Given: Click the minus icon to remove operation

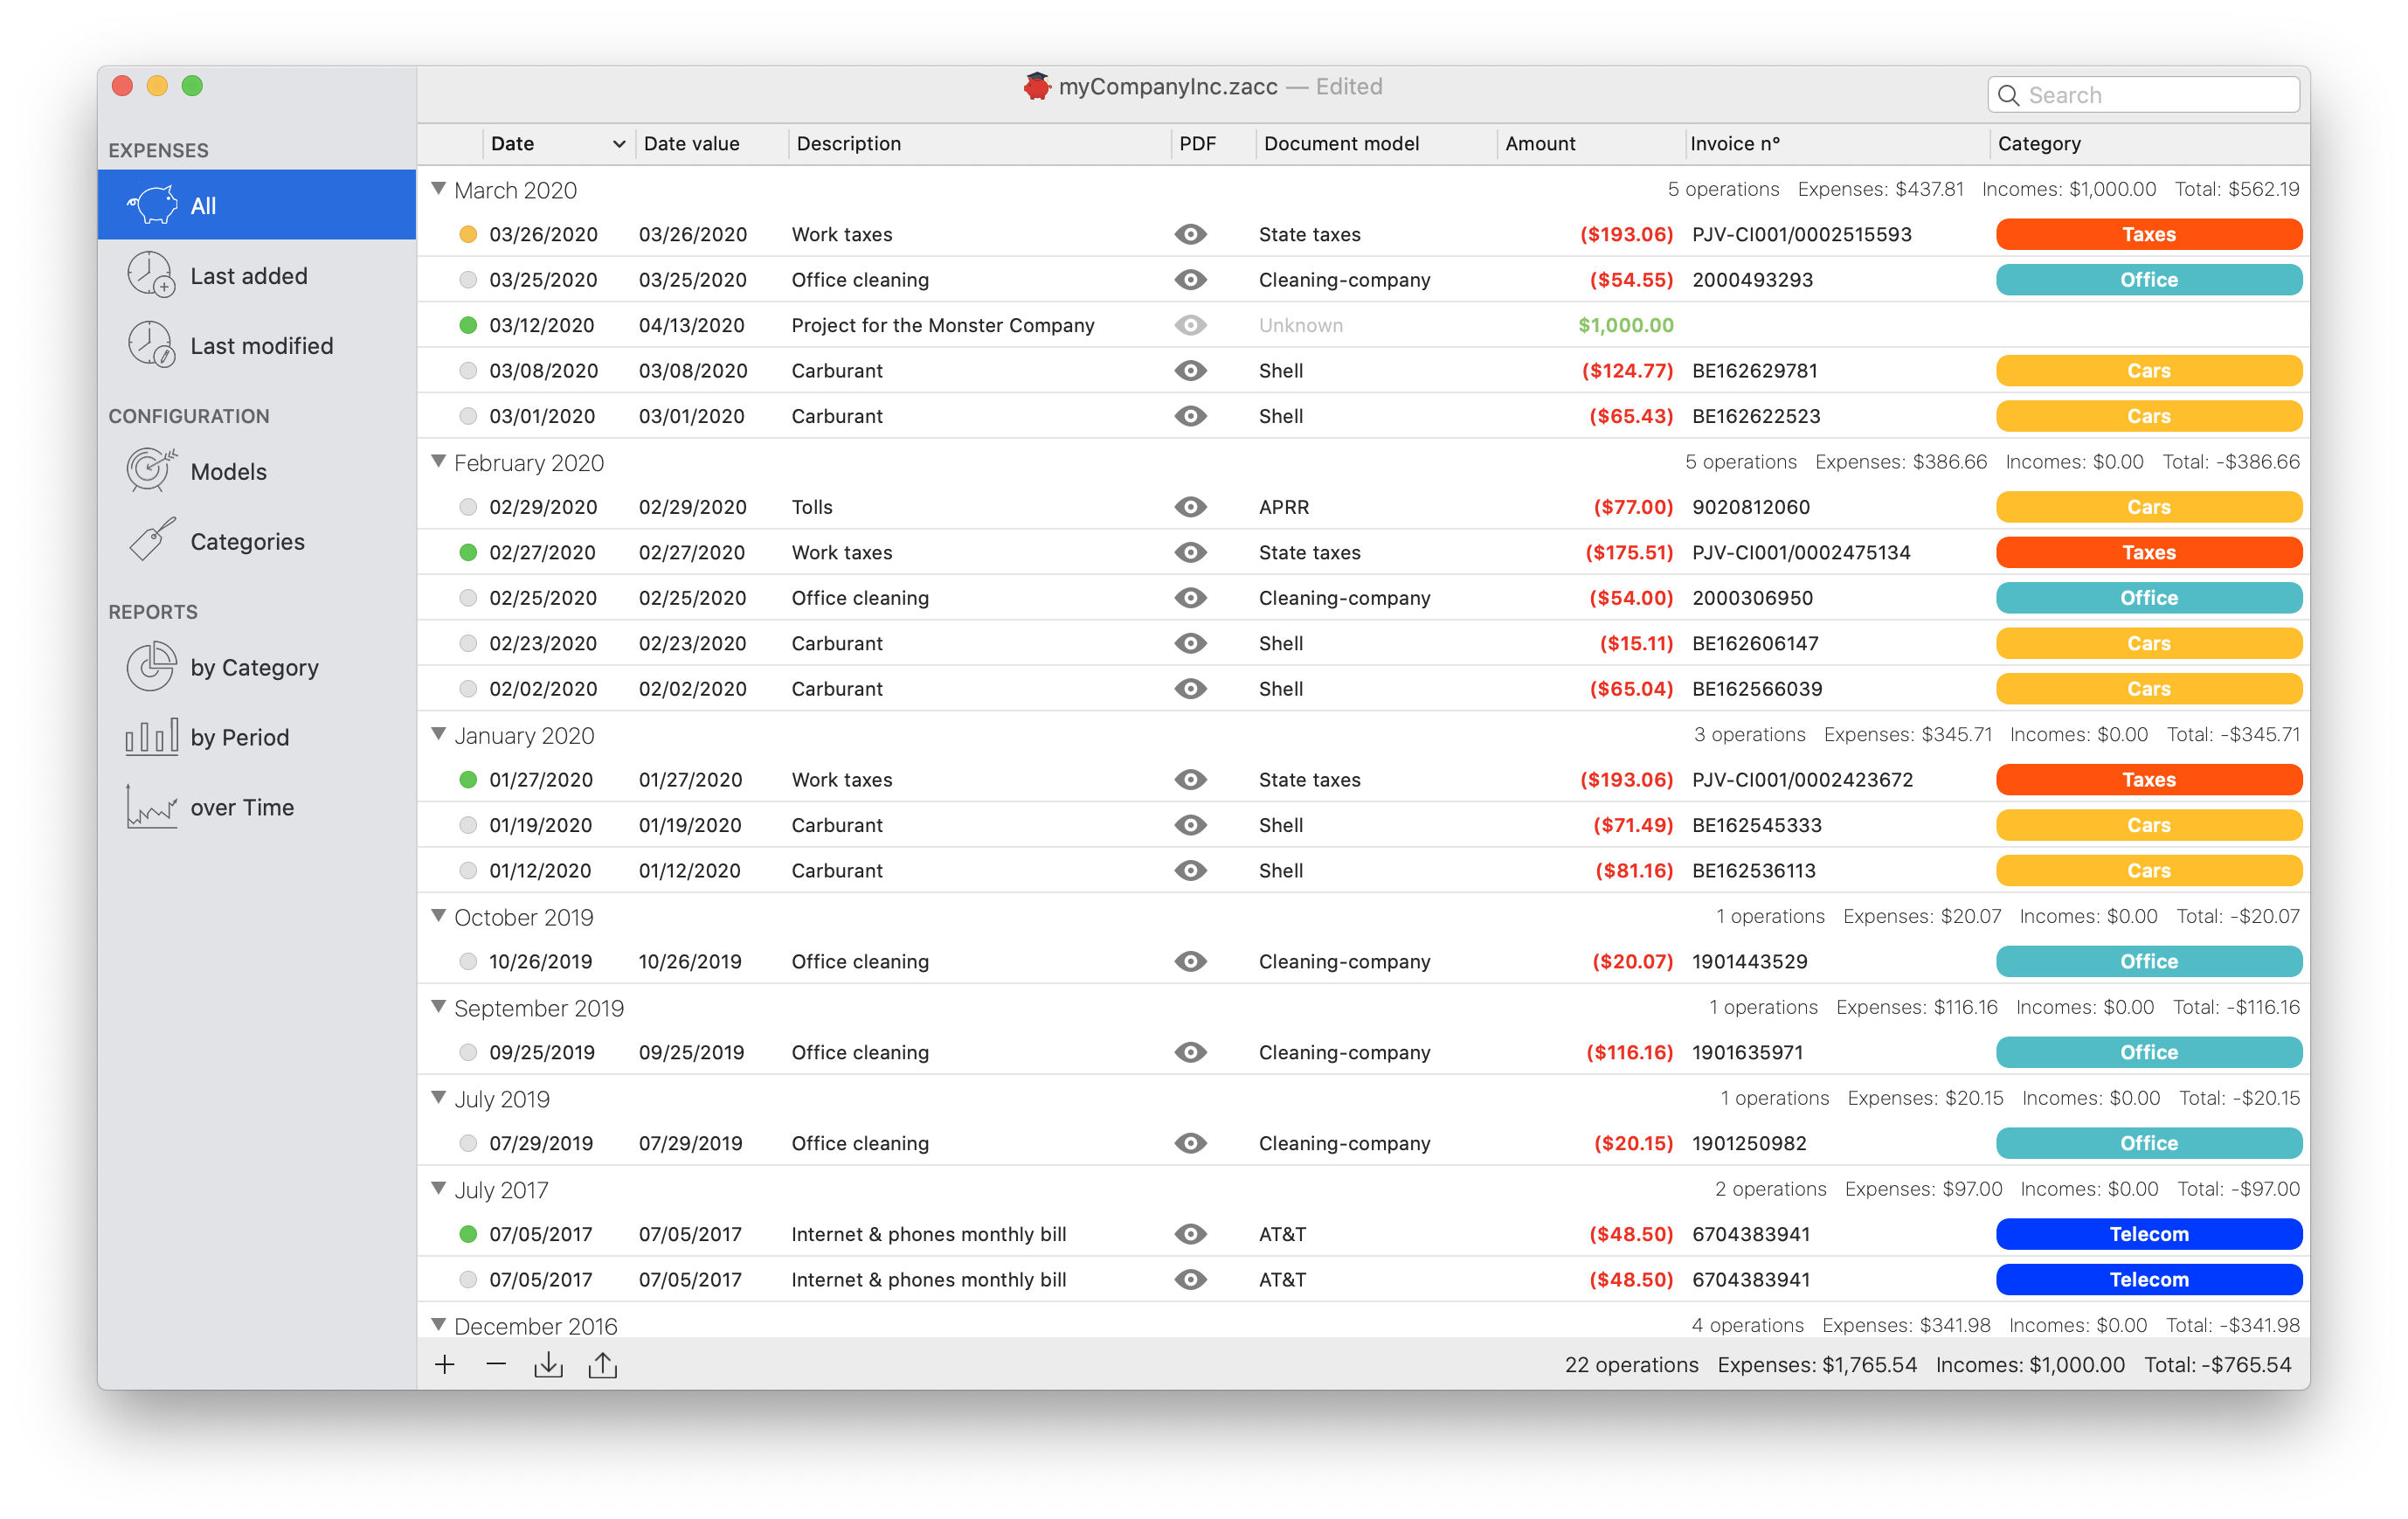Looking at the screenshot, I should tap(496, 1365).
